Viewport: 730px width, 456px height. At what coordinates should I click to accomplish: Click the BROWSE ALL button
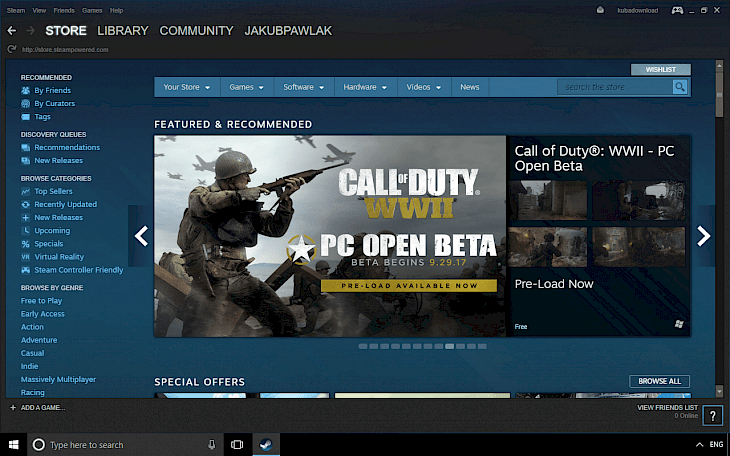[659, 381]
